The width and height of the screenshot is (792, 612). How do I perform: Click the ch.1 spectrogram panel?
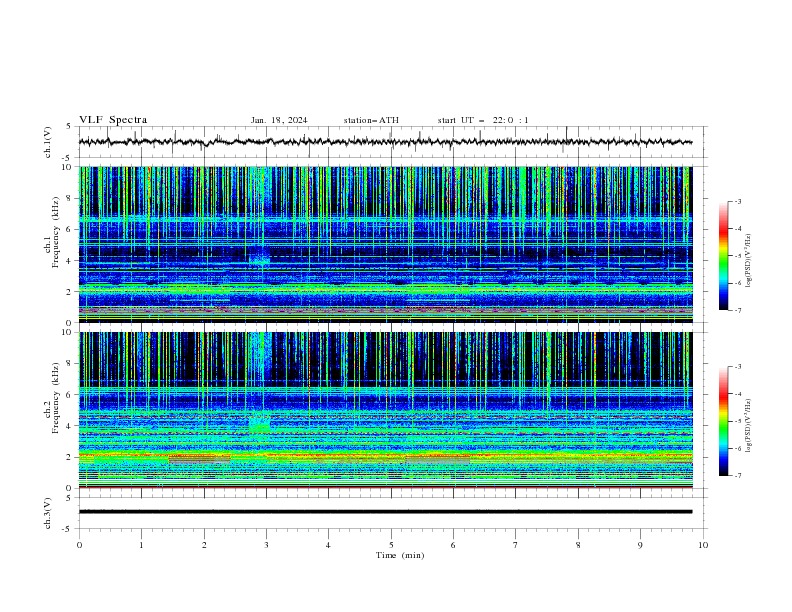coord(386,244)
